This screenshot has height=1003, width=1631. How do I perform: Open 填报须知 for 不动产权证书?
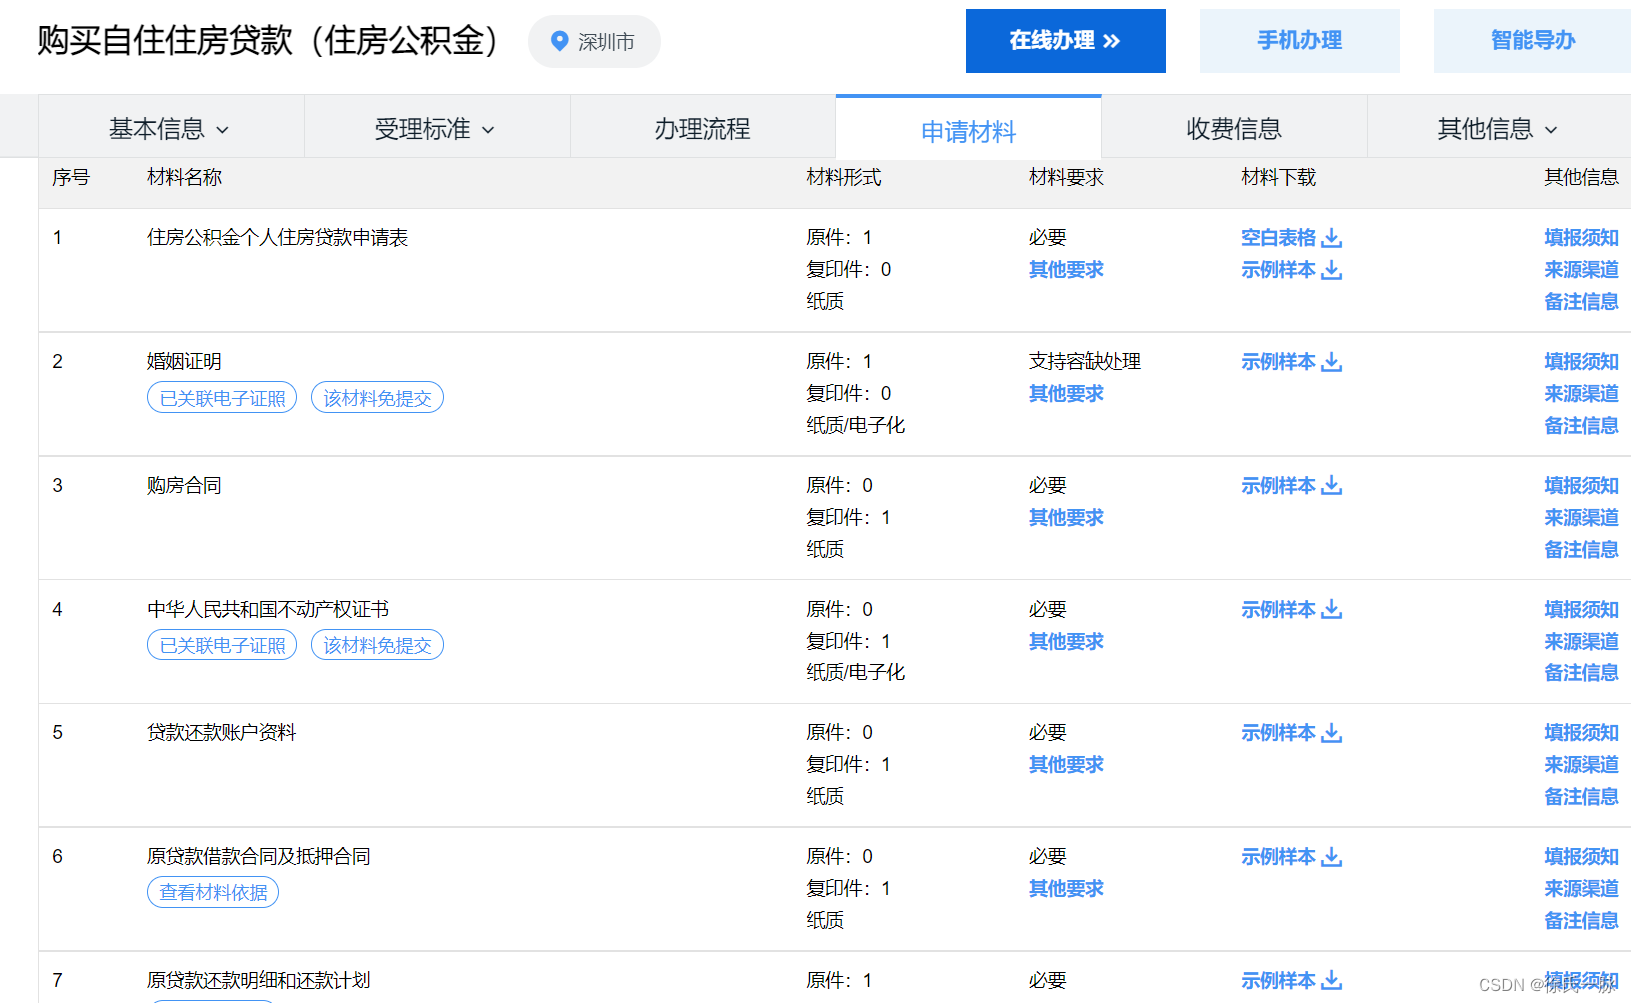point(1581,610)
